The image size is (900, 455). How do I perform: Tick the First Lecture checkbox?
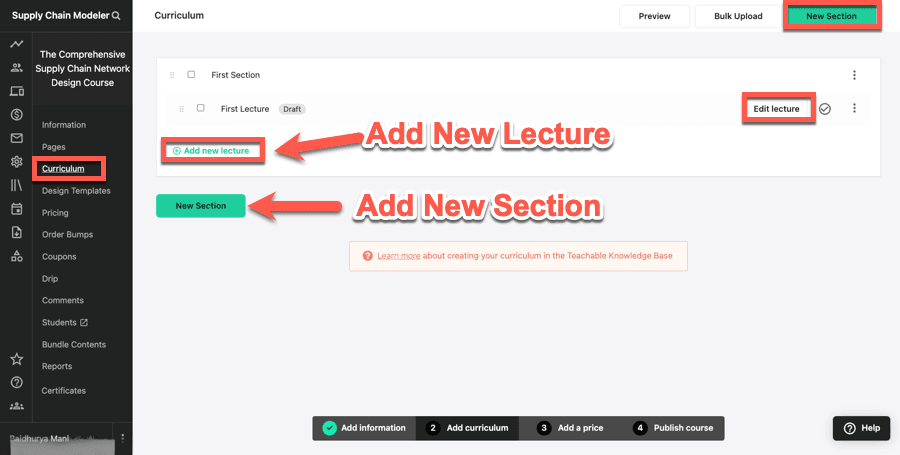pos(201,108)
